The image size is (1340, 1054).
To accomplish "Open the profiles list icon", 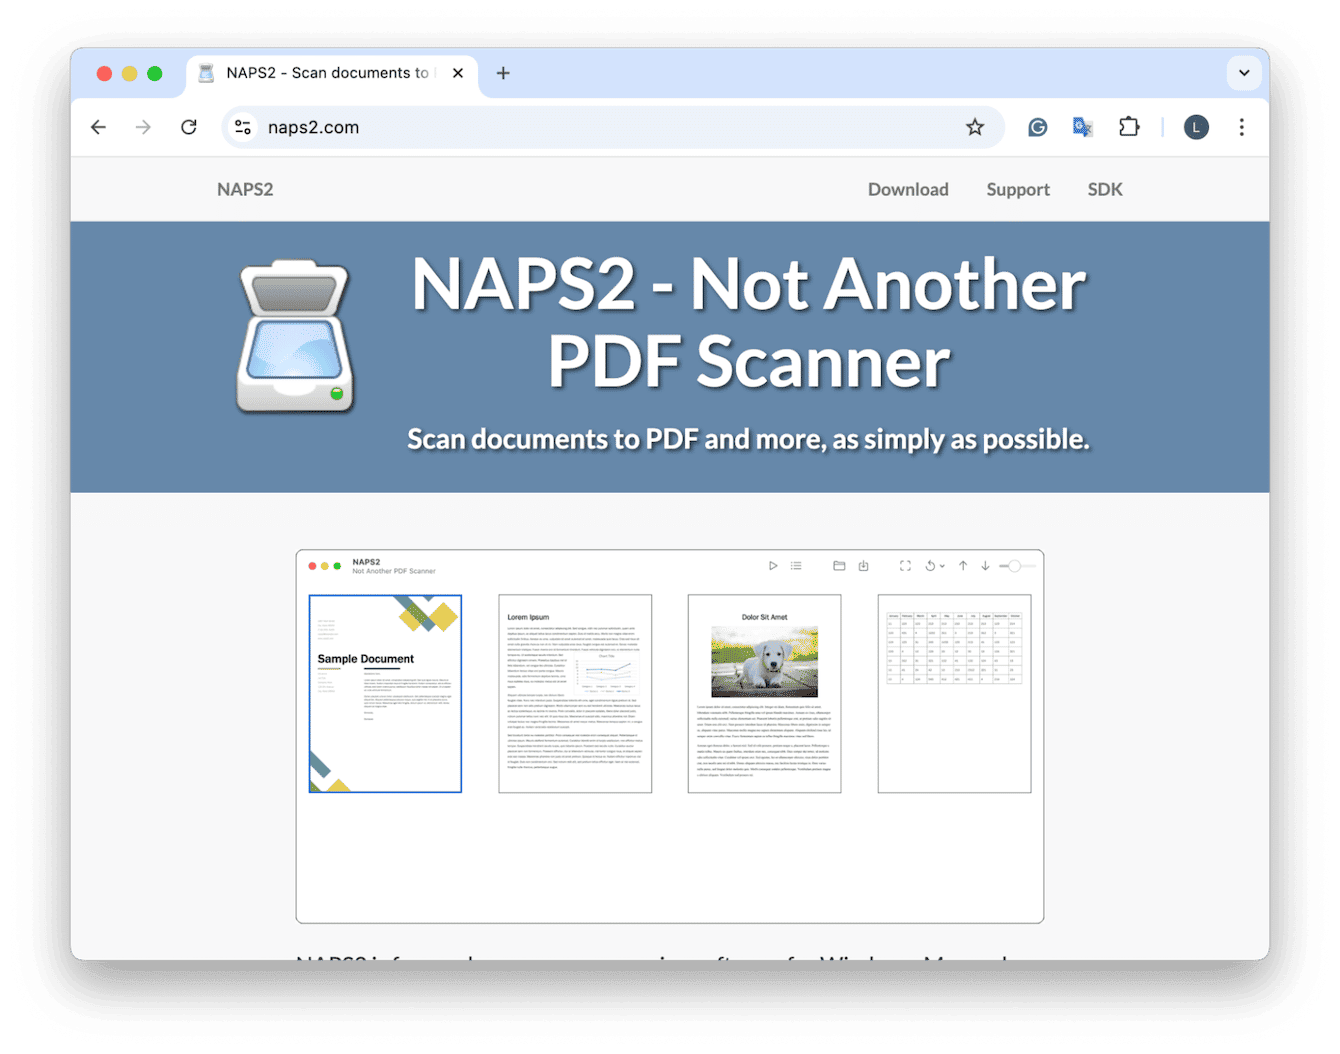I will coord(796,565).
